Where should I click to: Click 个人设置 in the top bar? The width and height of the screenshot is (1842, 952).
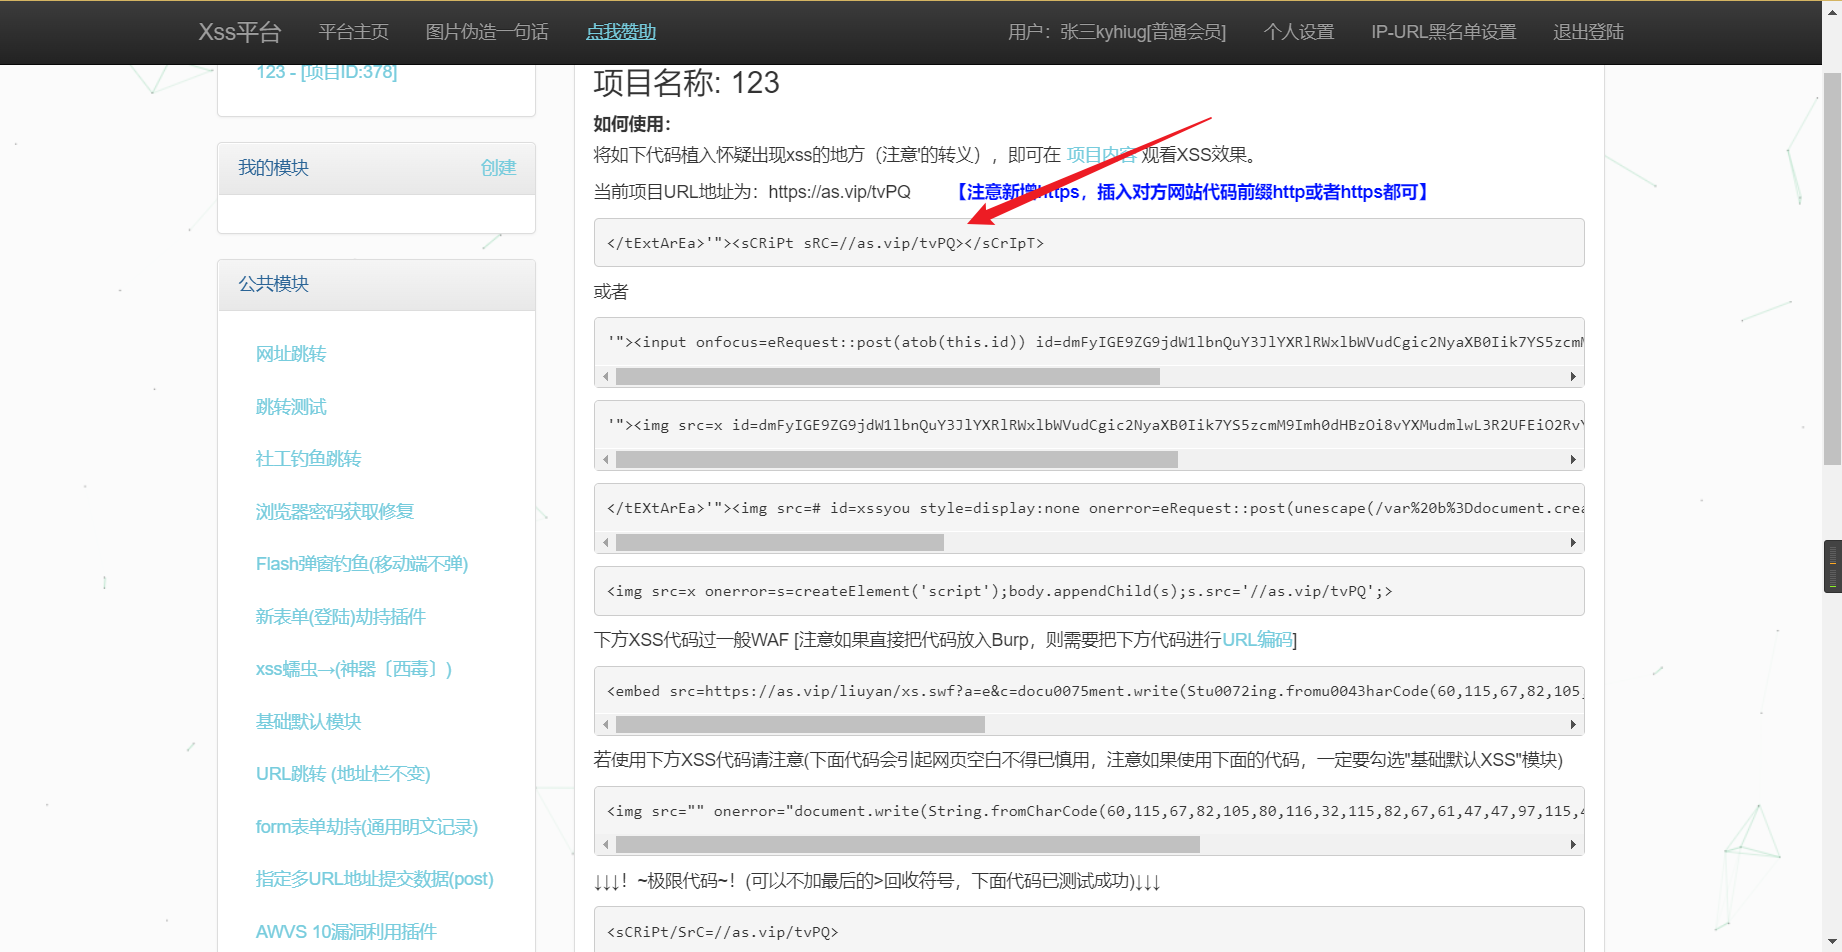[1297, 32]
